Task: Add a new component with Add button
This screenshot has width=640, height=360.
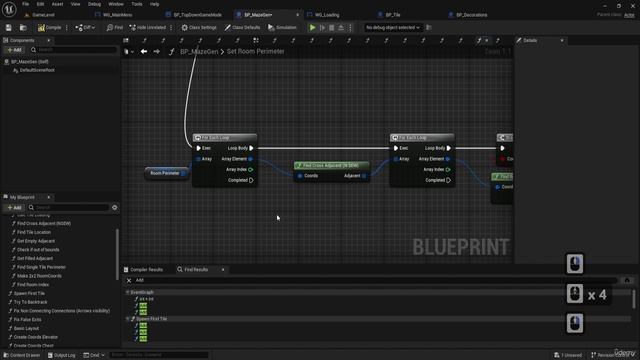Action: pos(14,50)
